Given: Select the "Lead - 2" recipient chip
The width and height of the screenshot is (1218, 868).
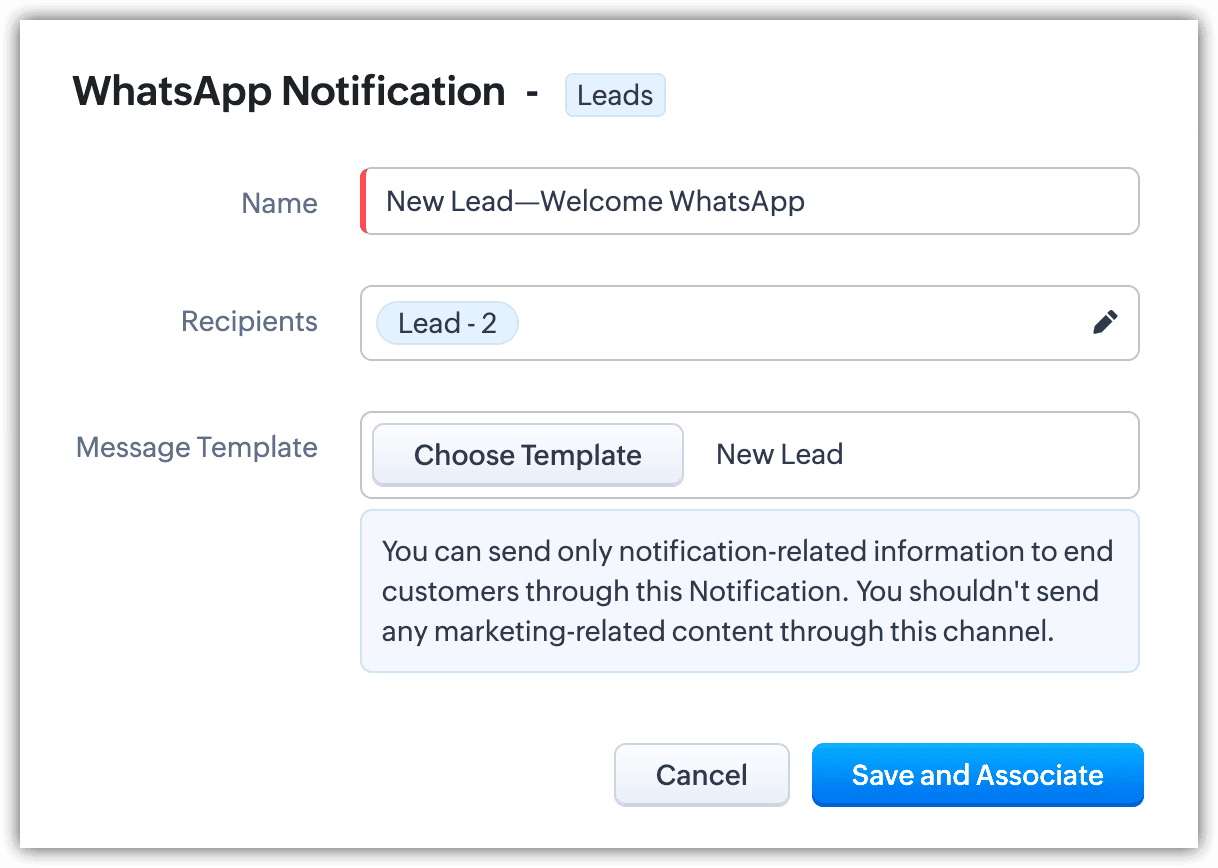Looking at the screenshot, I should 447,323.
